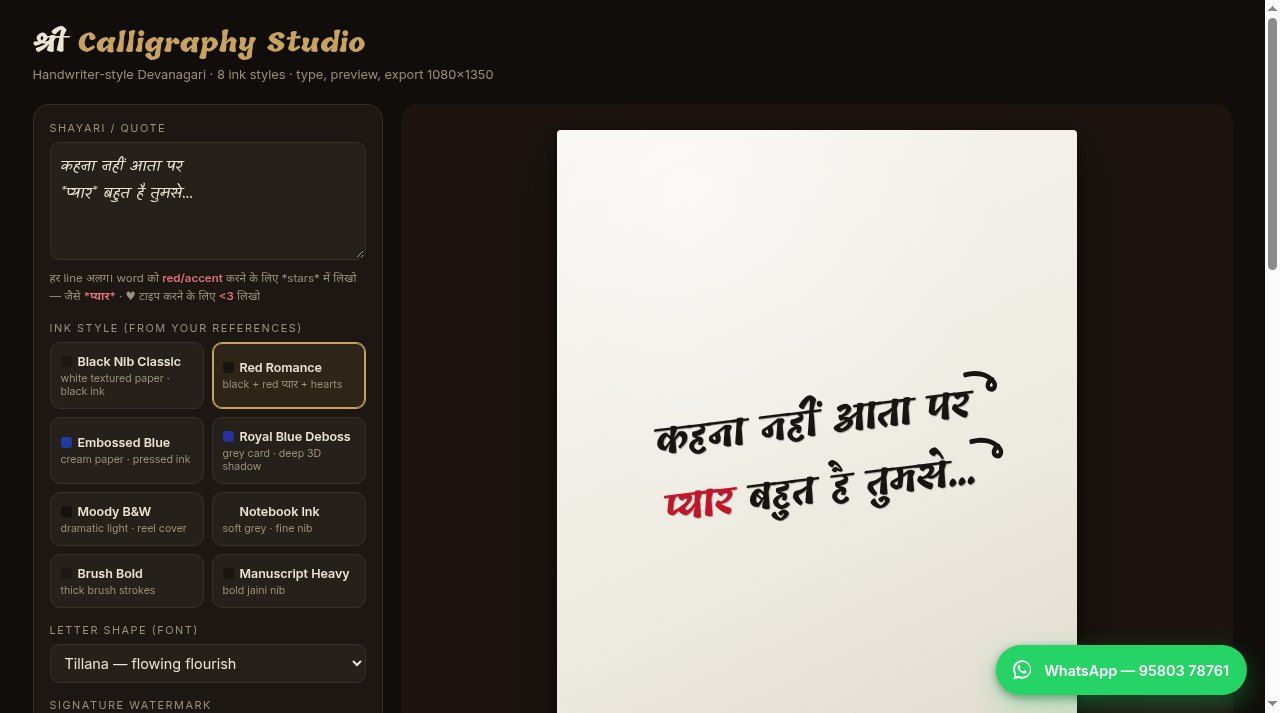Select the Black Nib Classic ink style
The height and width of the screenshot is (713, 1280).
127,376
